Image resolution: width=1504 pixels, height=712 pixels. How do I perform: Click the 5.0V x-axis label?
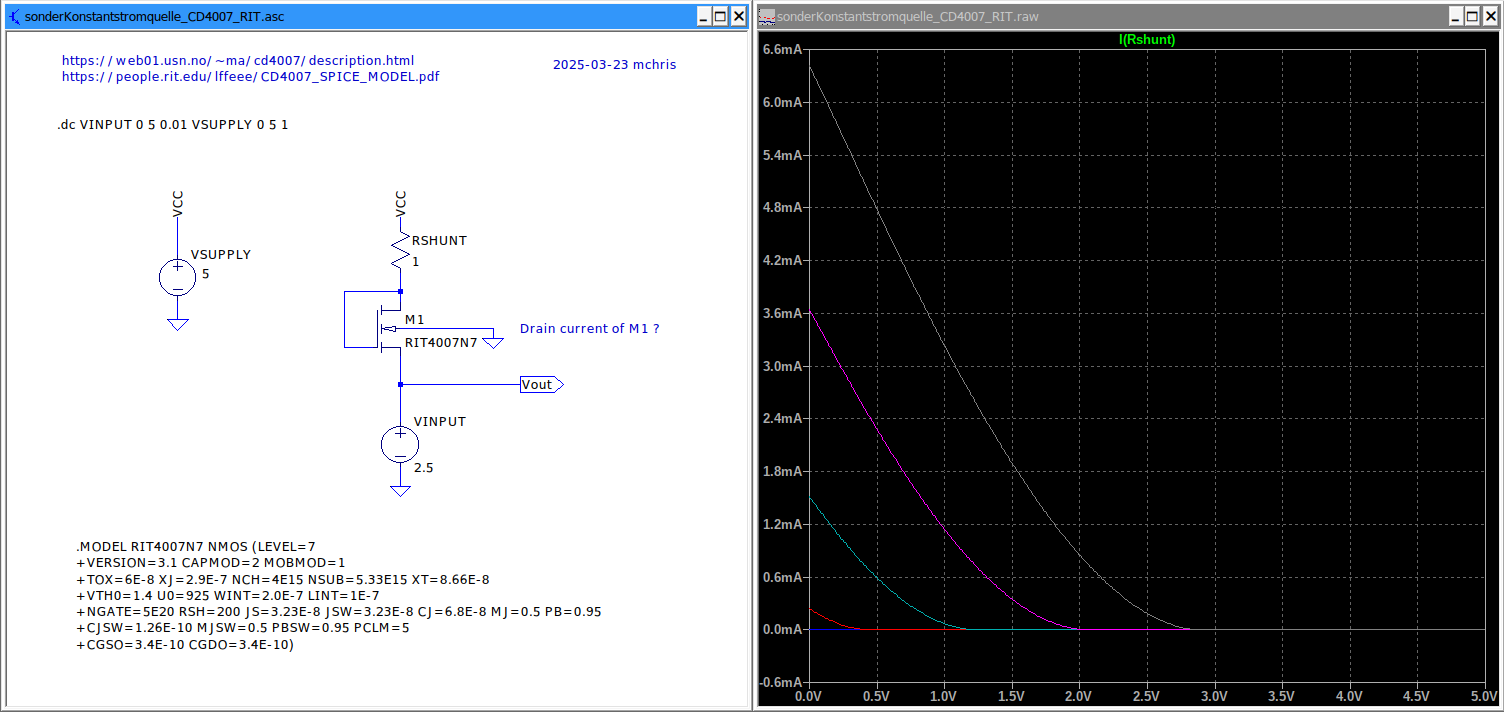pyautogui.click(x=1484, y=695)
